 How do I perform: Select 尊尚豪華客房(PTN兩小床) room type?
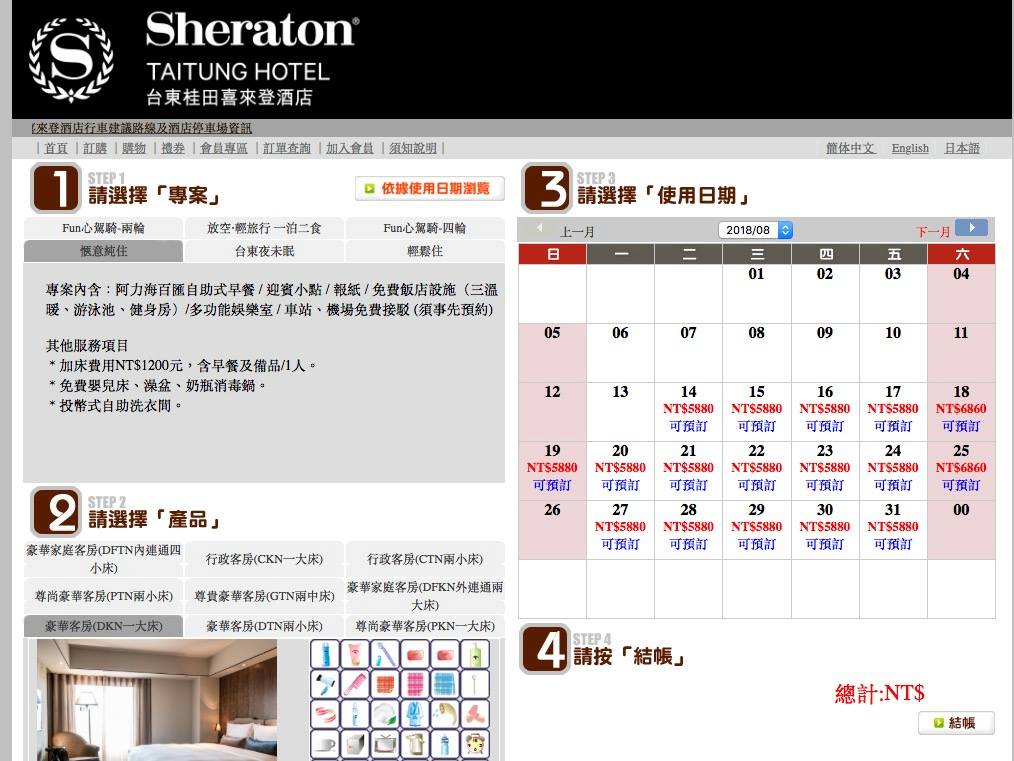(103, 596)
